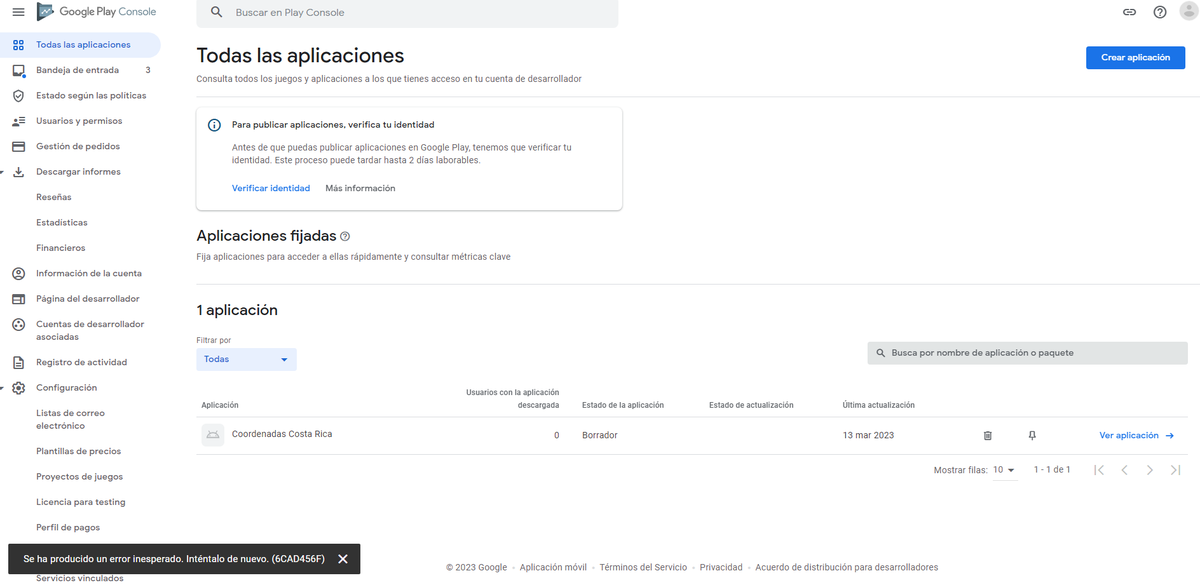Open Bandeja de entrada menu item

coord(80,71)
